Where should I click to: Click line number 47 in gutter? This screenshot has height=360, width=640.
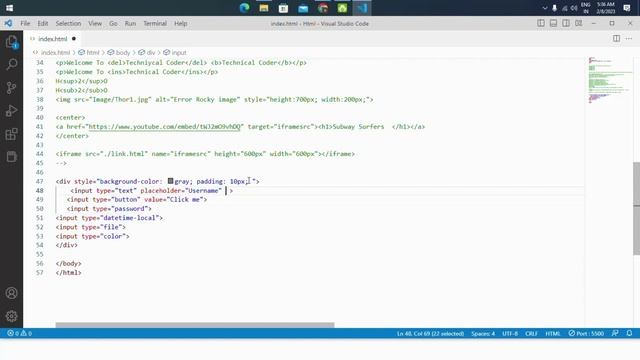tap(40, 181)
